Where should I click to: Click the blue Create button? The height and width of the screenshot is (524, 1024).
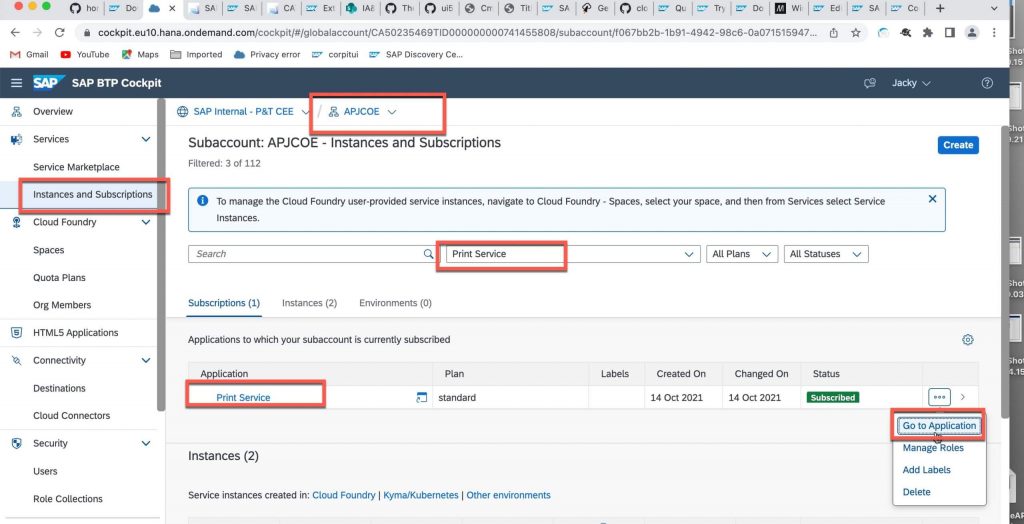coord(958,145)
